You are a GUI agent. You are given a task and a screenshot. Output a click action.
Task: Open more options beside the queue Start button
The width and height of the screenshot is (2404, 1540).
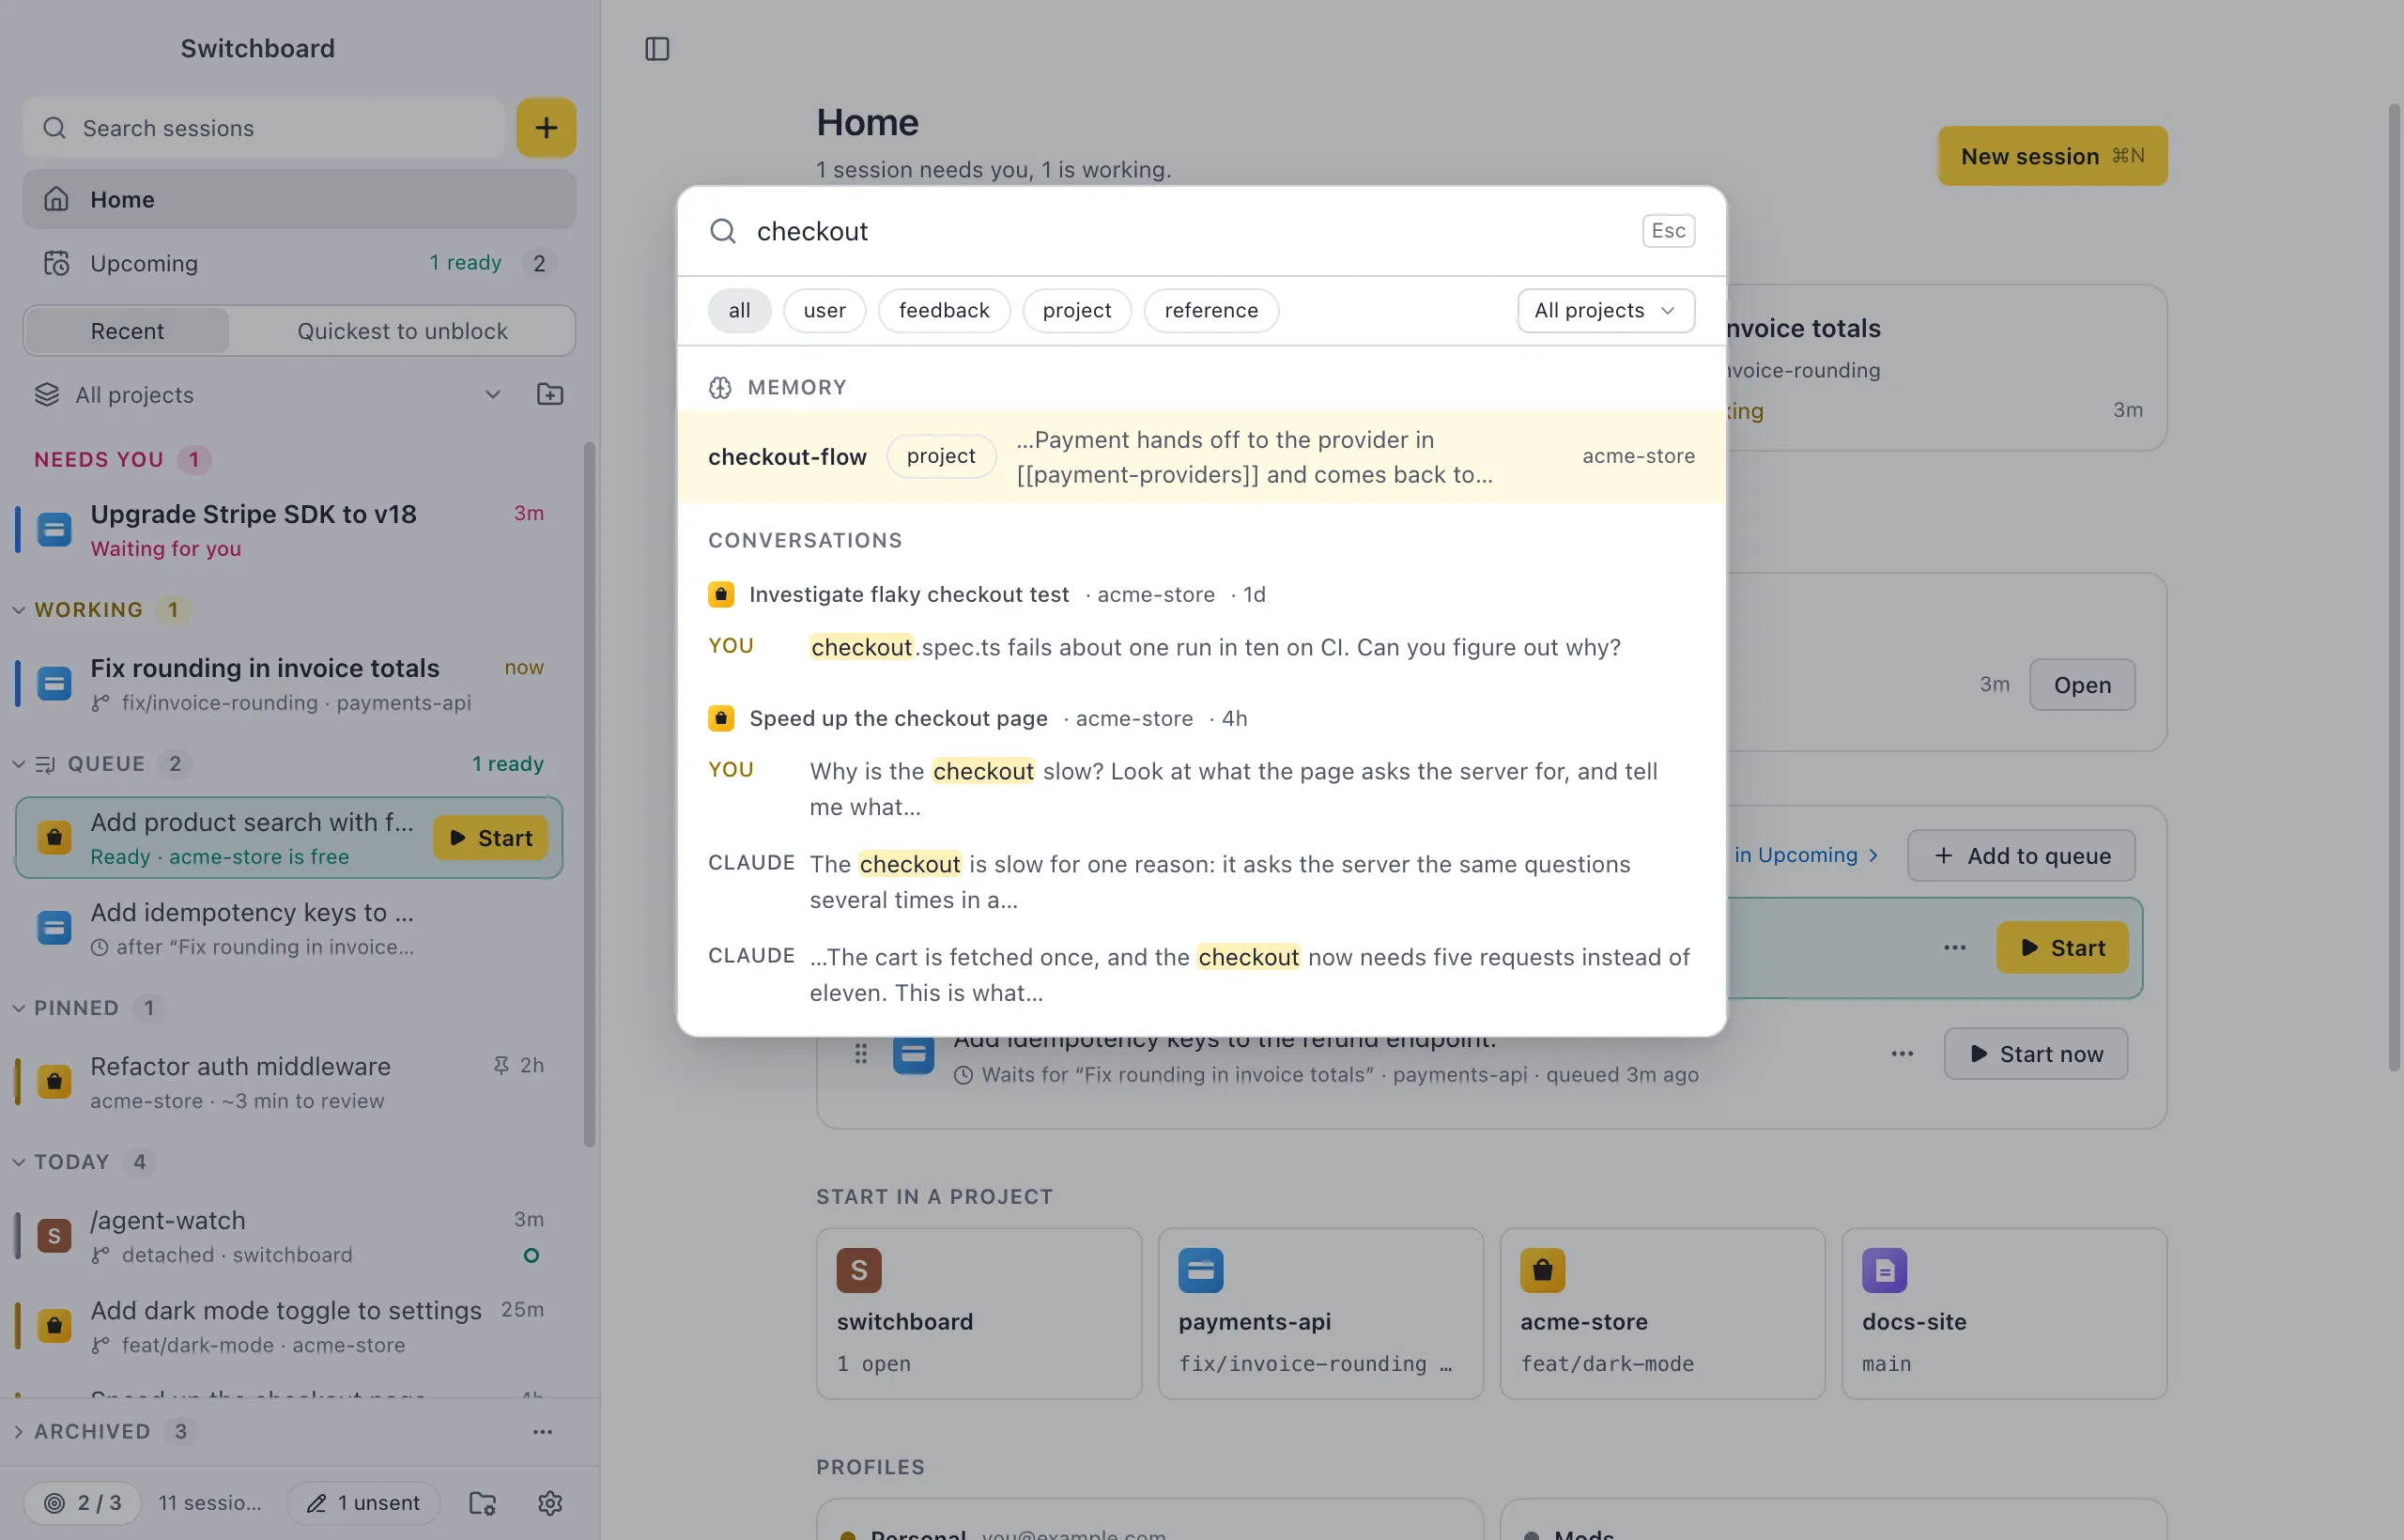1955,947
